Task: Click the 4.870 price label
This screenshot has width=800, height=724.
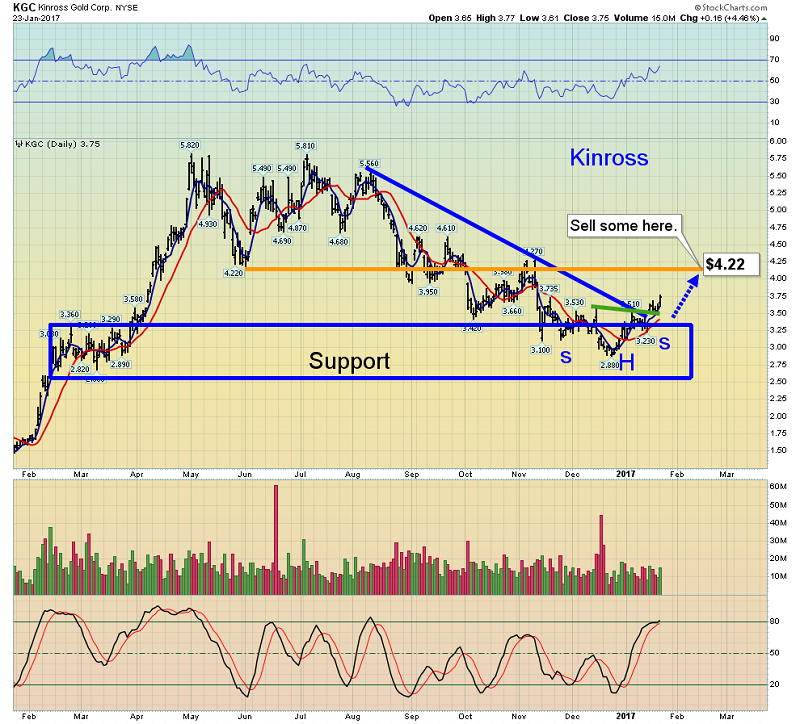Action: coord(297,228)
